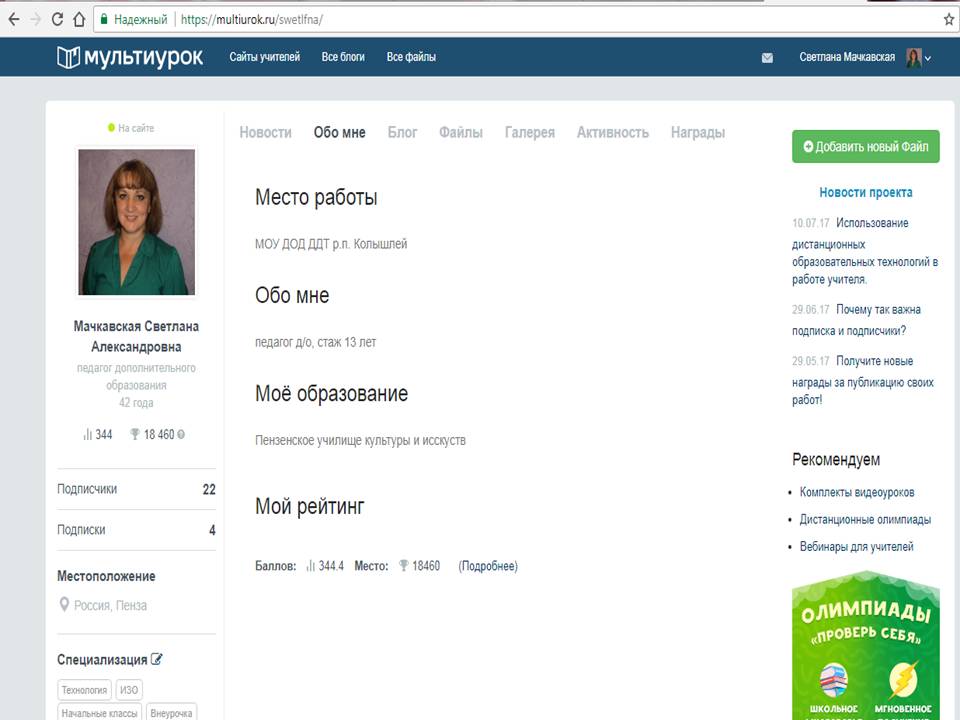Screen dimensions: 960x720
Task: Open the Олимпиады banner advertisement
Action: pos(866,645)
